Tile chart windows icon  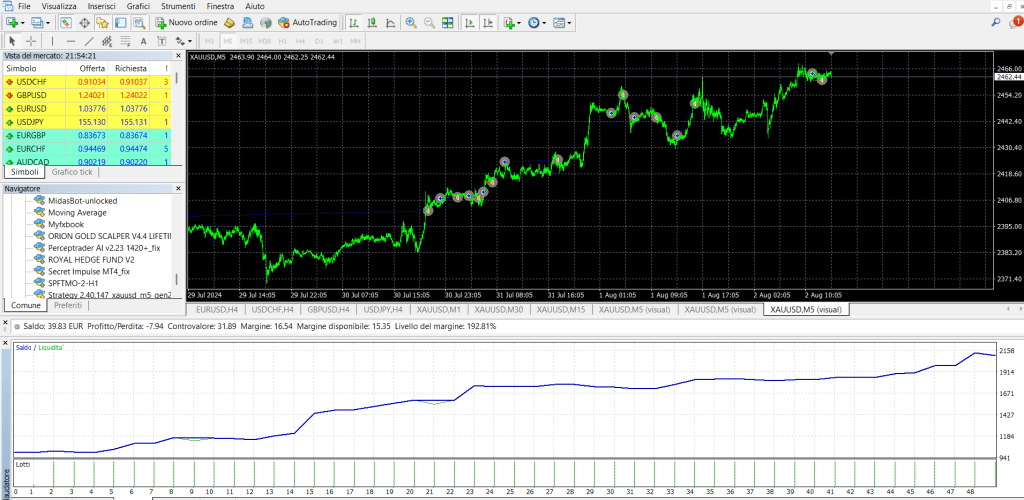[x=447, y=23]
